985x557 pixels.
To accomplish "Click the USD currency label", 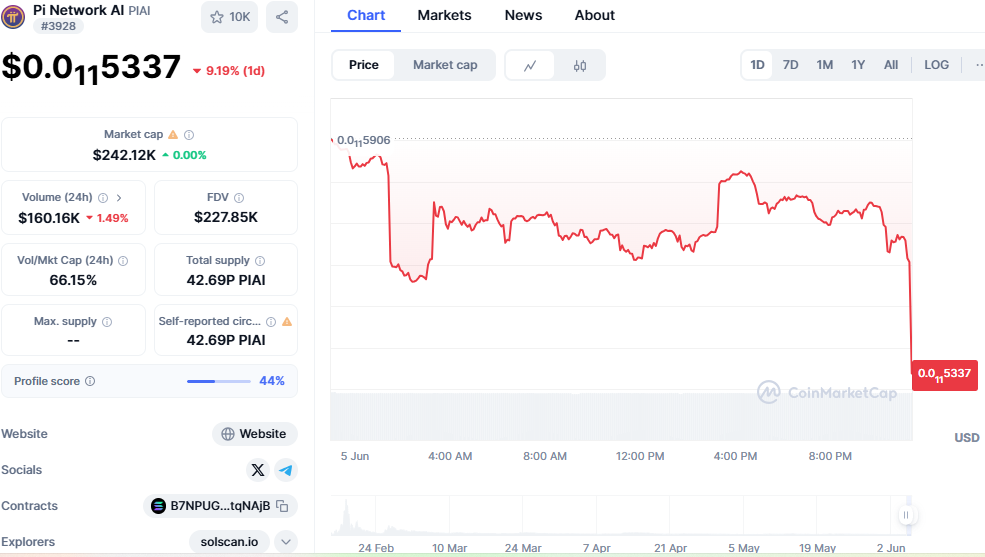I will (967, 438).
